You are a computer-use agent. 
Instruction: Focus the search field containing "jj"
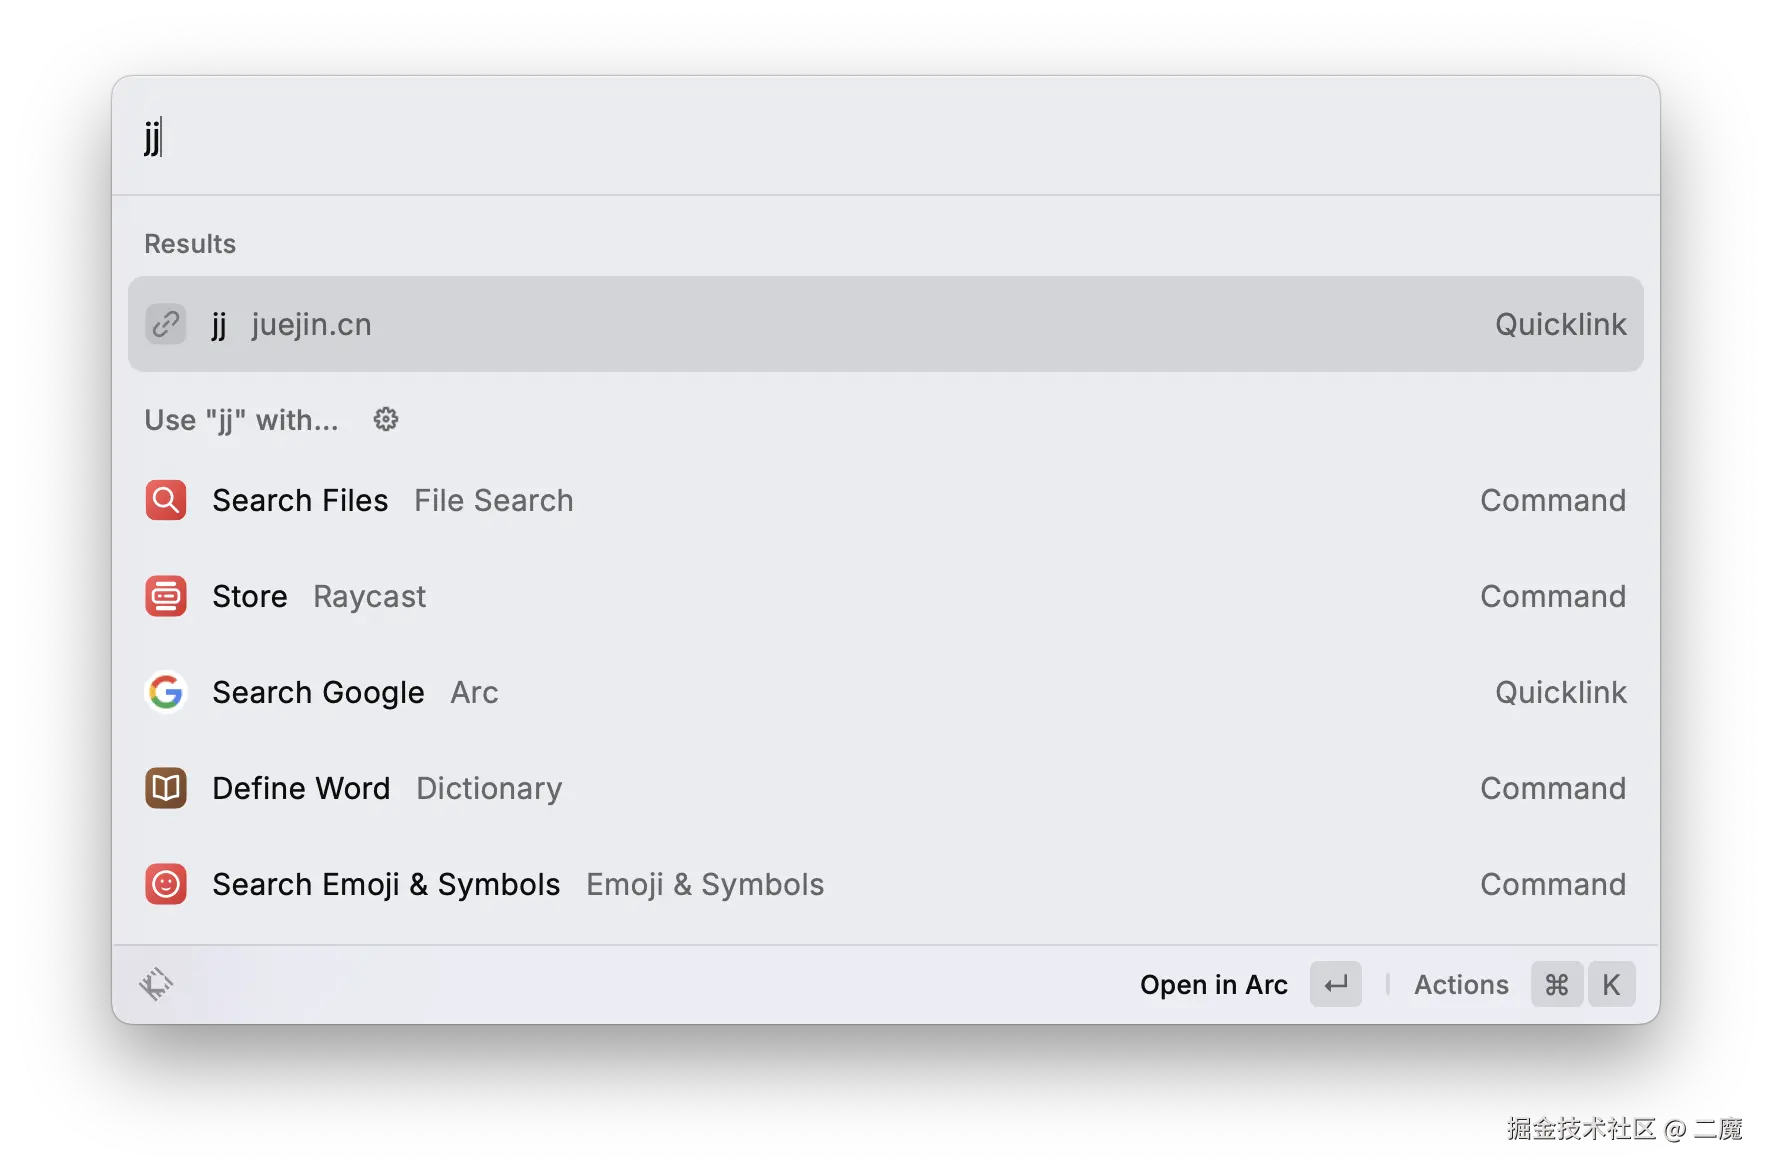(x=886, y=136)
